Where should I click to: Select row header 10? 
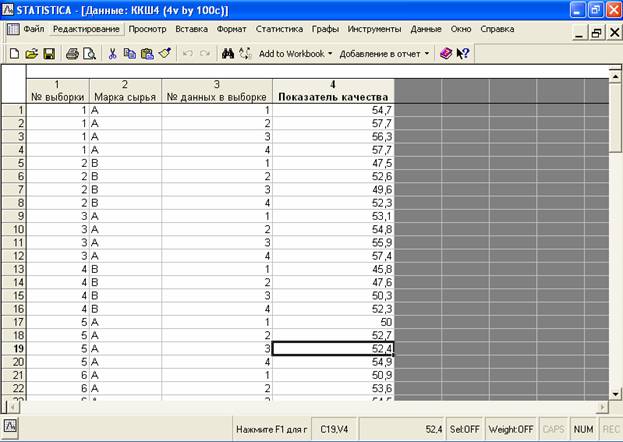pyautogui.click(x=14, y=229)
